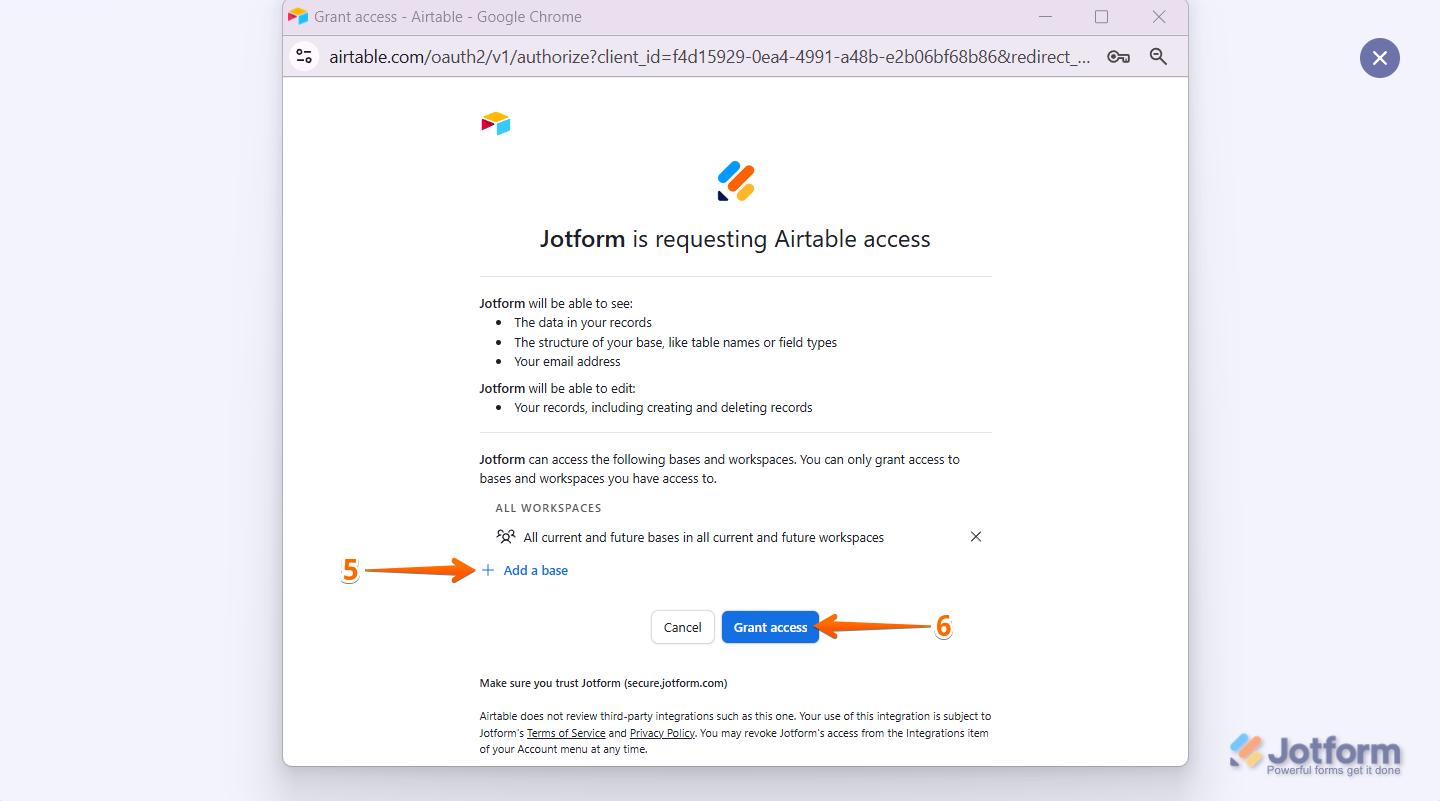
Task: Click the 'structure of your base' bullet
Action: 676,342
